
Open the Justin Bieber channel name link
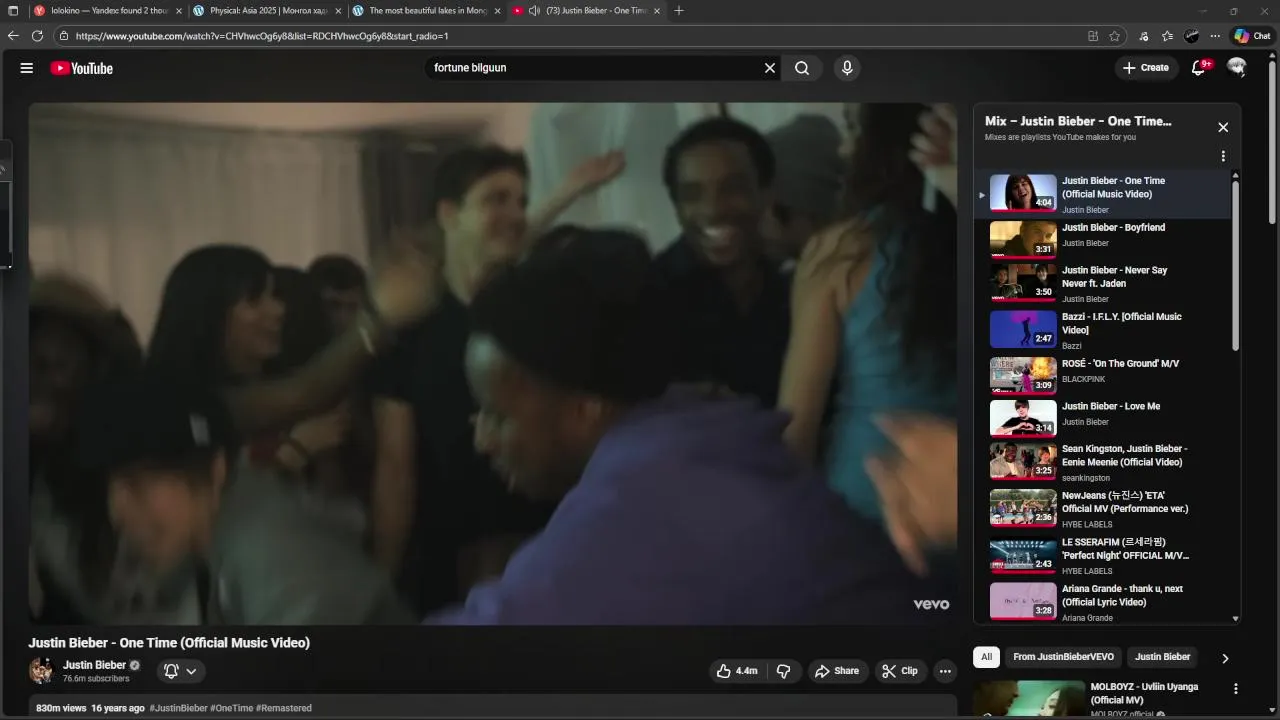click(x=94, y=665)
